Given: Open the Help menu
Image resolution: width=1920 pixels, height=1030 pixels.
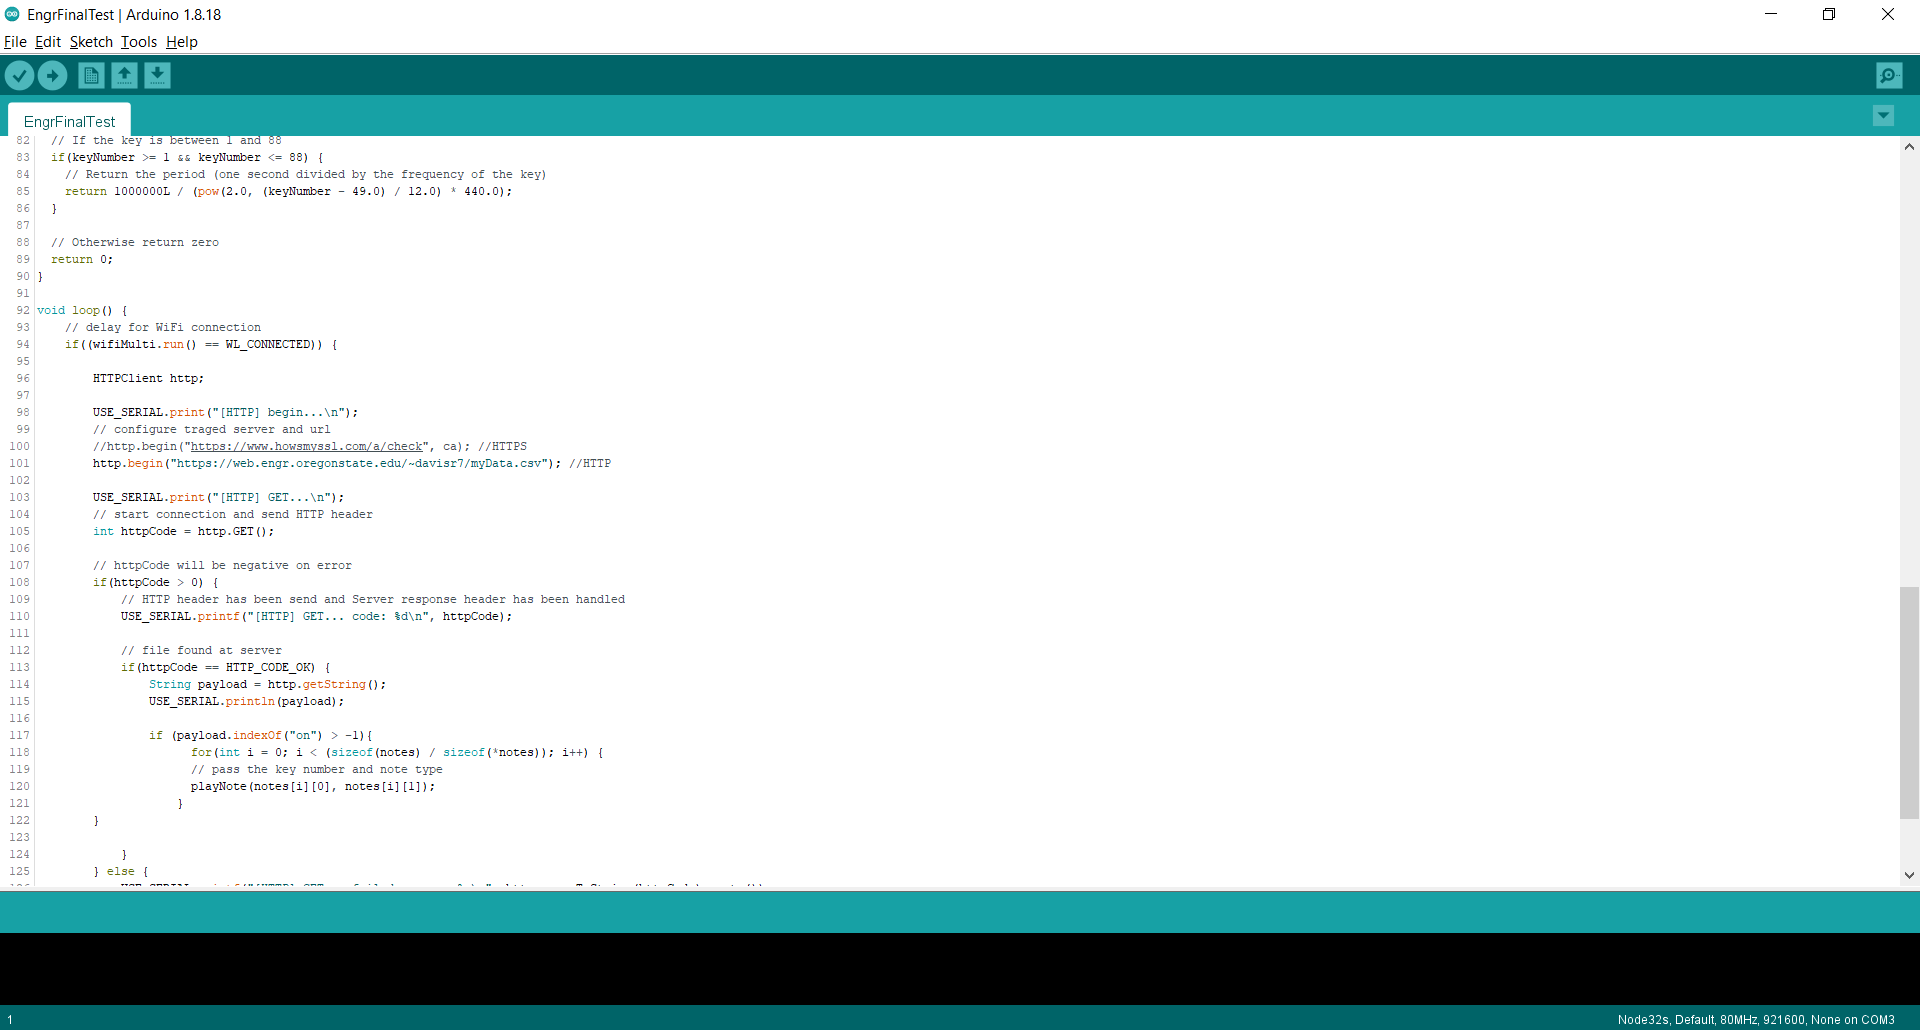Looking at the screenshot, I should tap(181, 42).
